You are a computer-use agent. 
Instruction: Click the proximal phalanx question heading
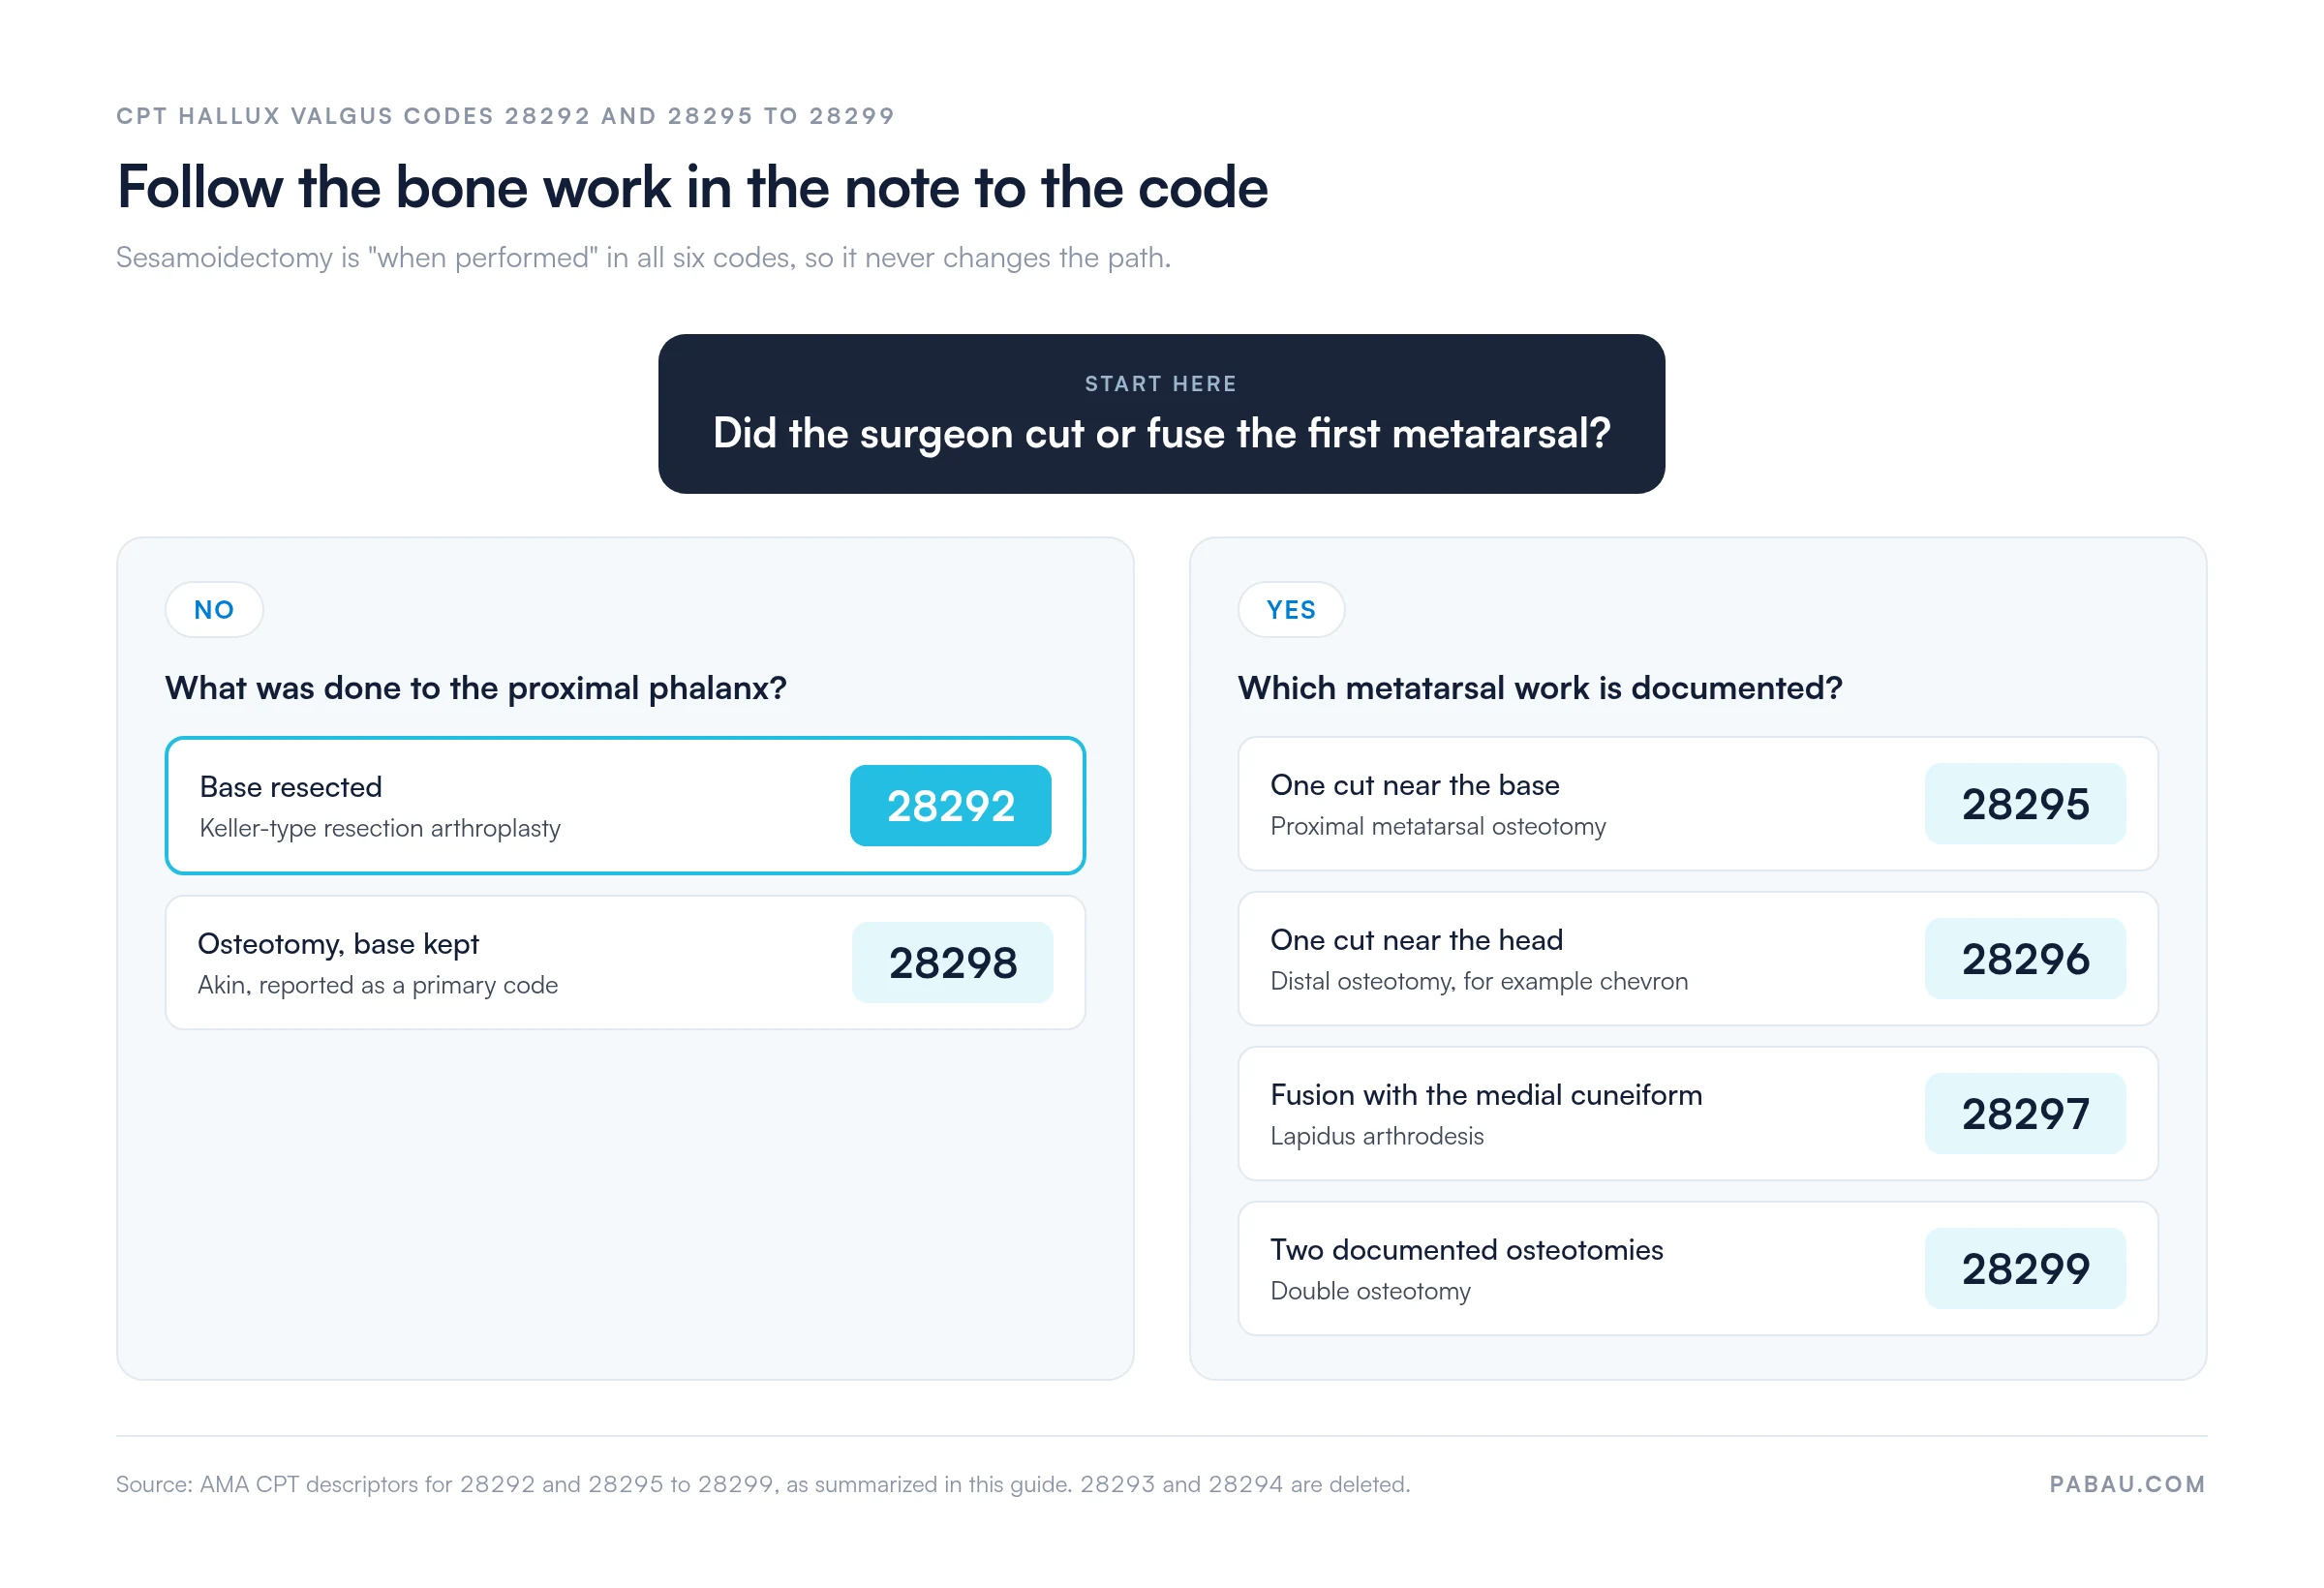pyautogui.click(x=476, y=688)
